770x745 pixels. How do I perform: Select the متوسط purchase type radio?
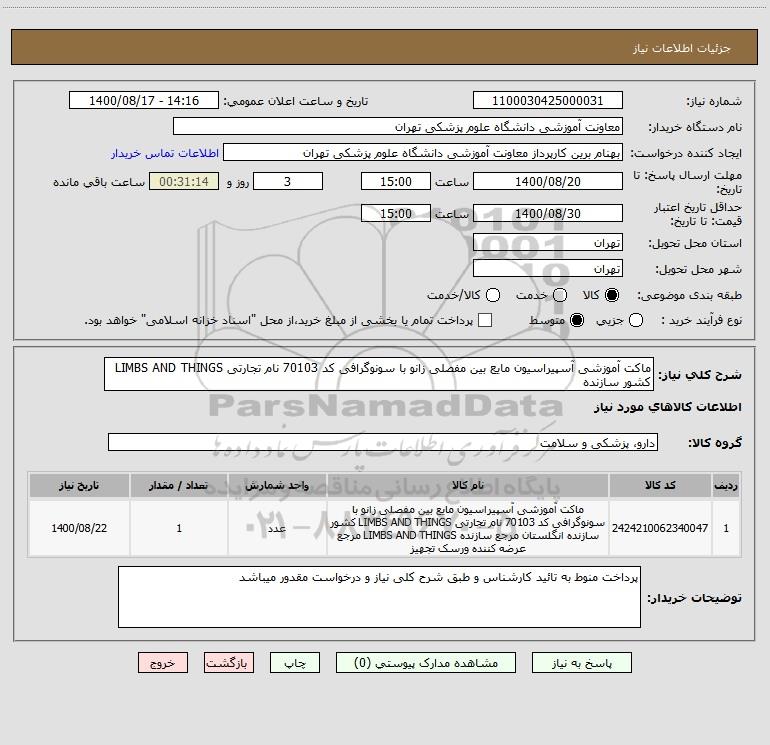point(577,320)
